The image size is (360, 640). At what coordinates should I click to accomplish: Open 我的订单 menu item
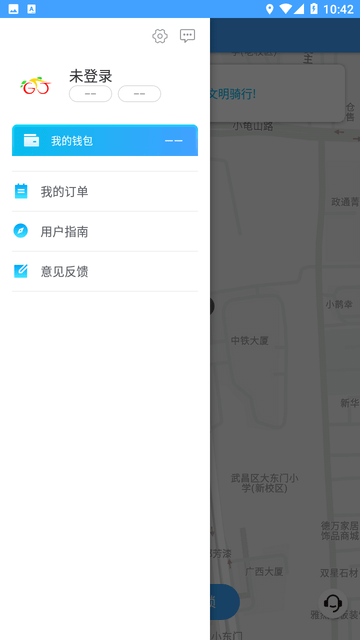pos(105,191)
